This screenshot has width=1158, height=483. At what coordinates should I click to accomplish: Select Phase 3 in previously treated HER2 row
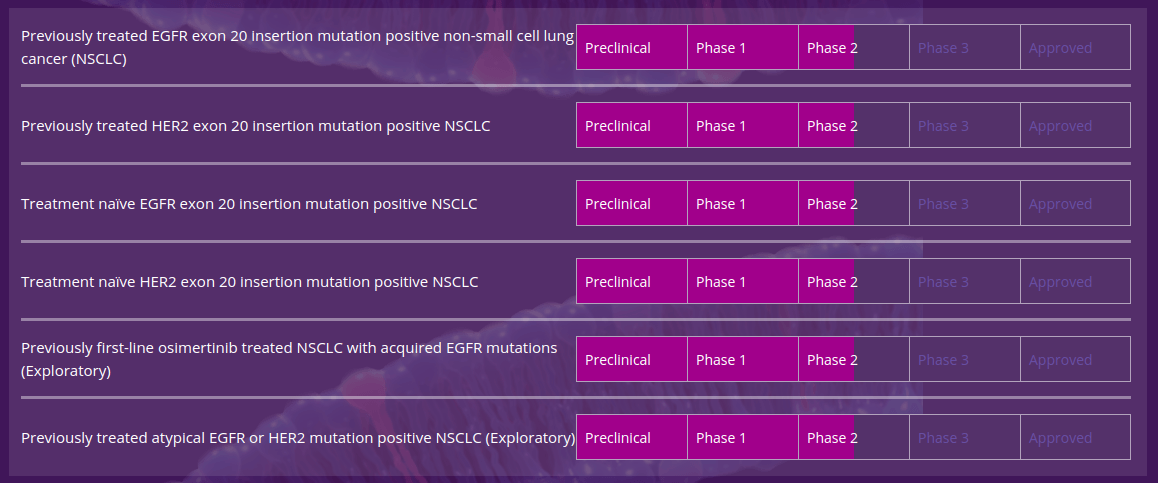pos(965,126)
